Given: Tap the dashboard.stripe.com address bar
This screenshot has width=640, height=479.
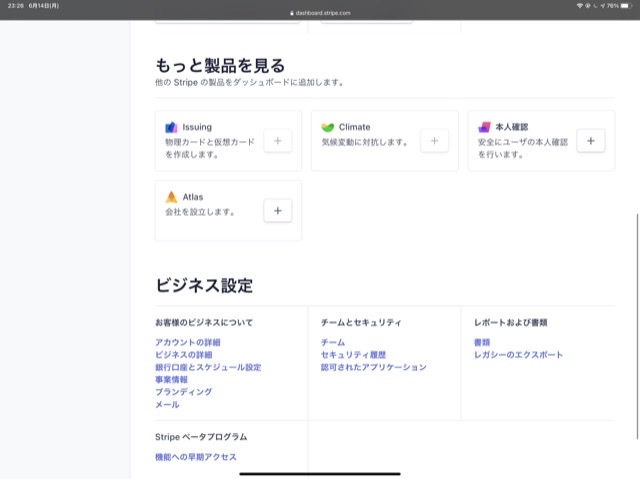Looking at the screenshot, I should [320, 13].
